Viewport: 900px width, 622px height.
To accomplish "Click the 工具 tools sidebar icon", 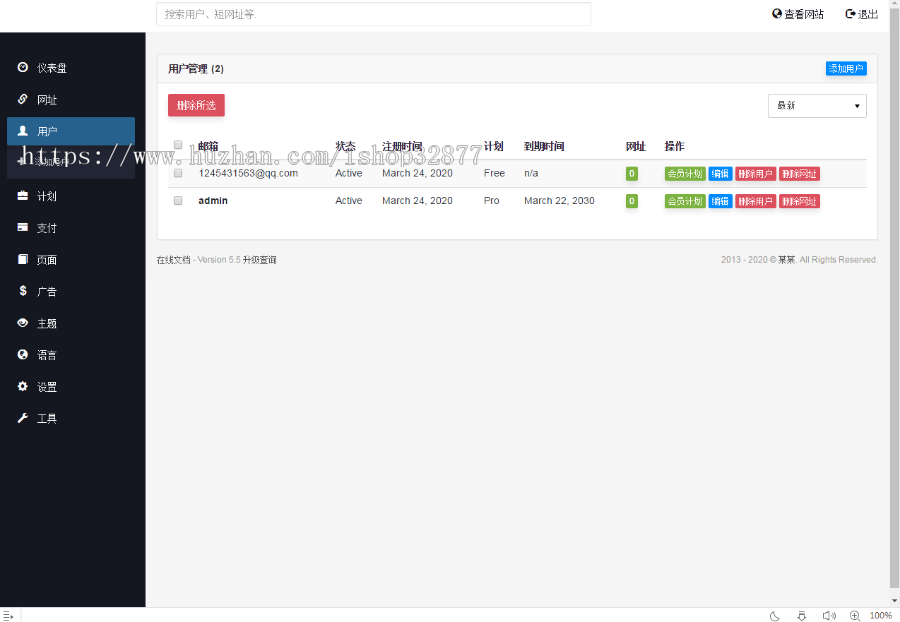I will 22,418.
